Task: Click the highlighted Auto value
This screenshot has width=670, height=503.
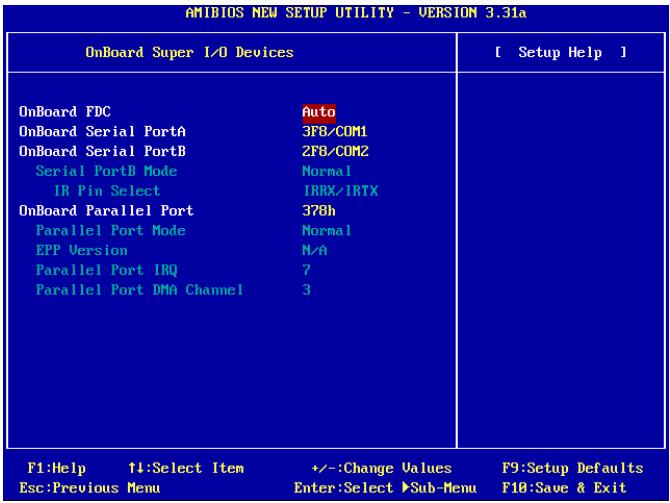Action: pyautogui.click(x=319, y=112)
